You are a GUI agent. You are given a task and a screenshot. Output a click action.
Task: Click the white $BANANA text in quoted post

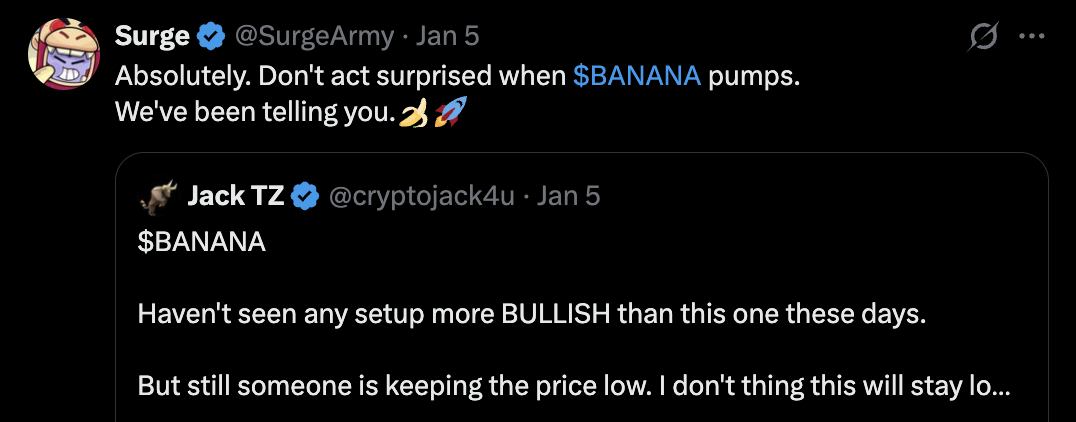(202, 242)
